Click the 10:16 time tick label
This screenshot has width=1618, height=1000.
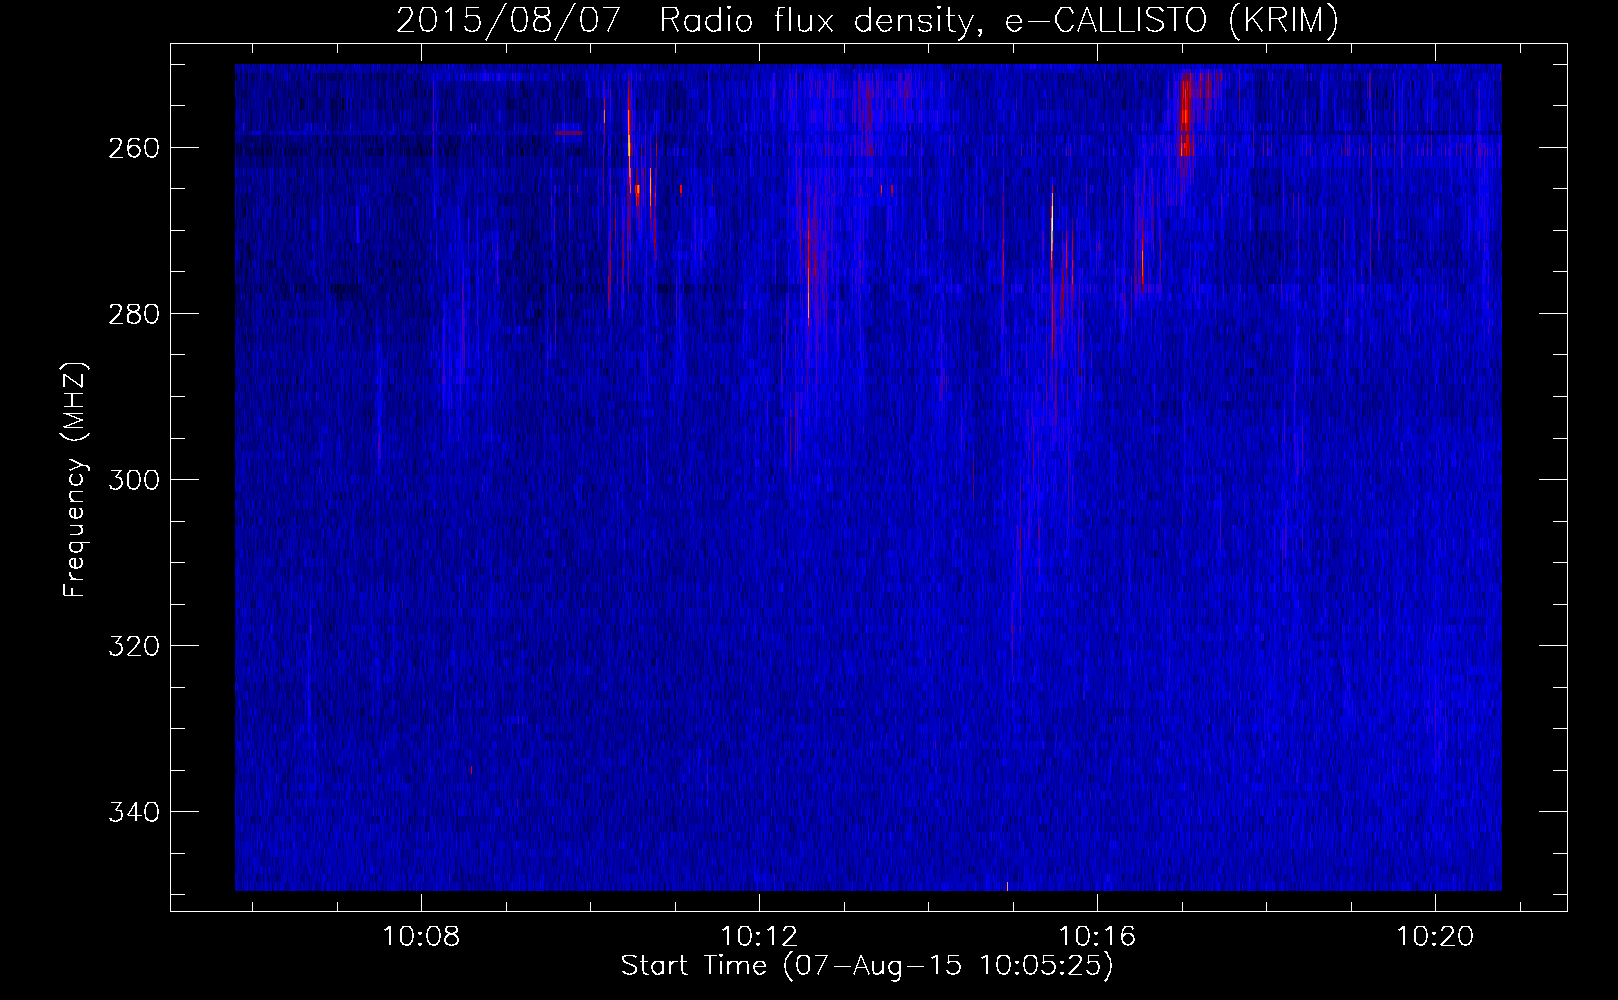(1097, 937)
